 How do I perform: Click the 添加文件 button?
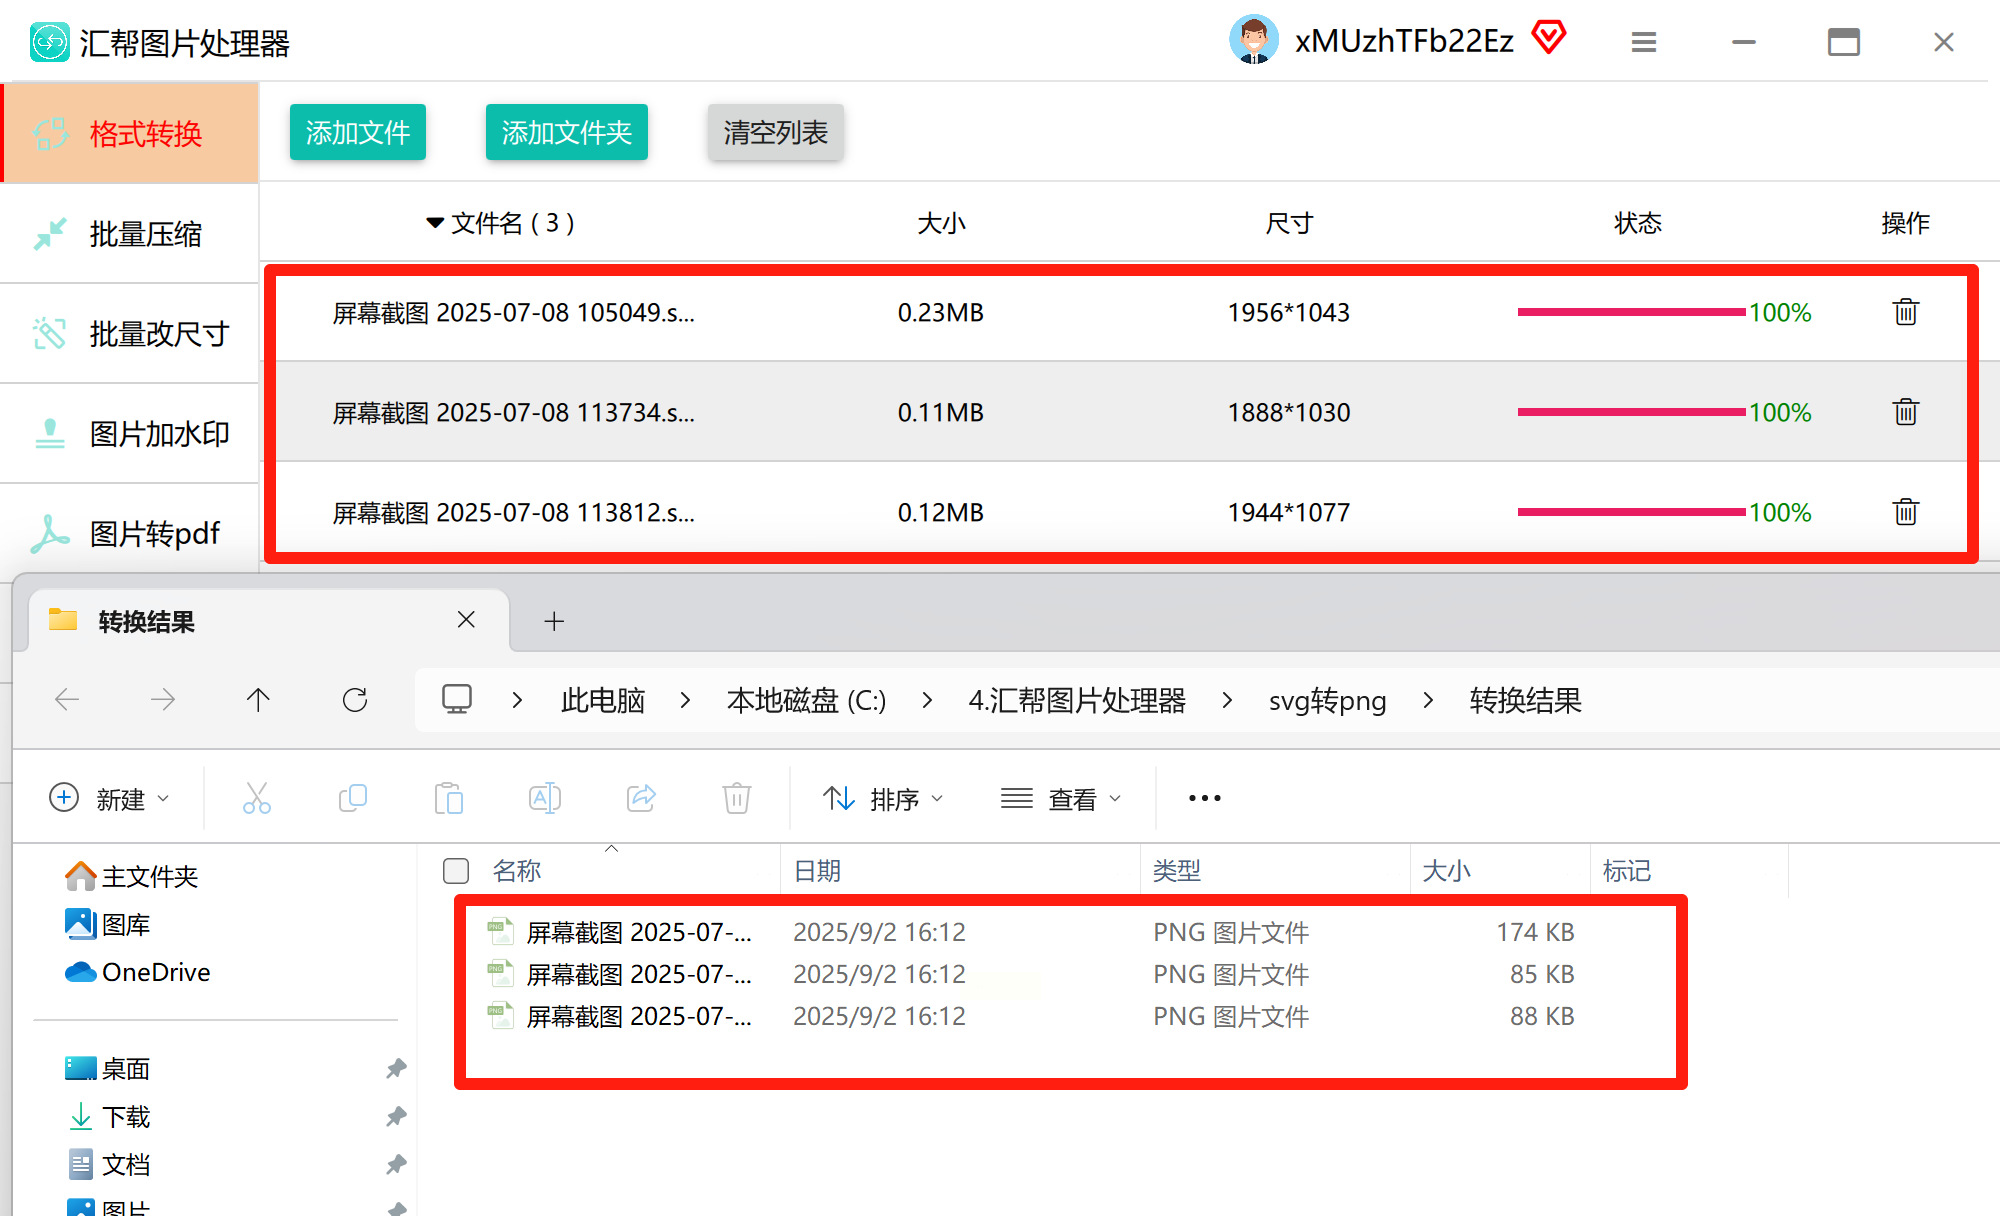tap(357, 132)
